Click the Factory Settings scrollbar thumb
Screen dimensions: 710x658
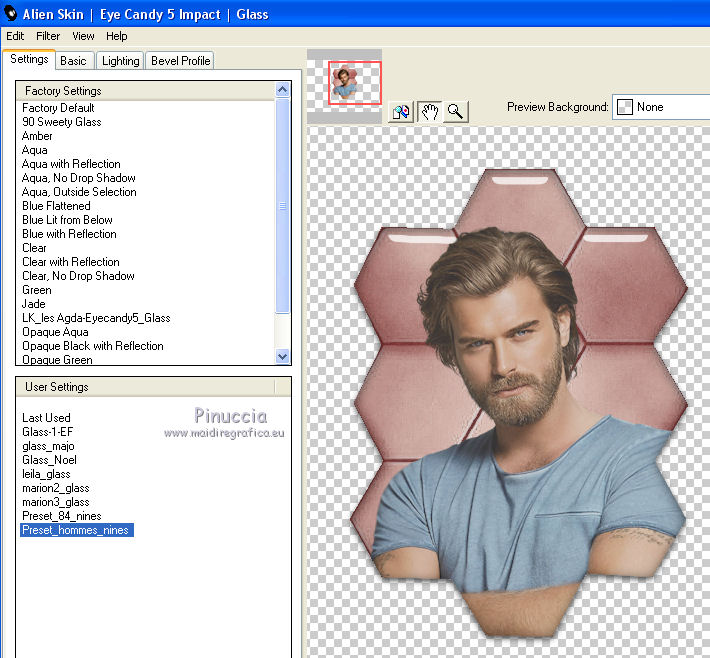click(283, 206)
